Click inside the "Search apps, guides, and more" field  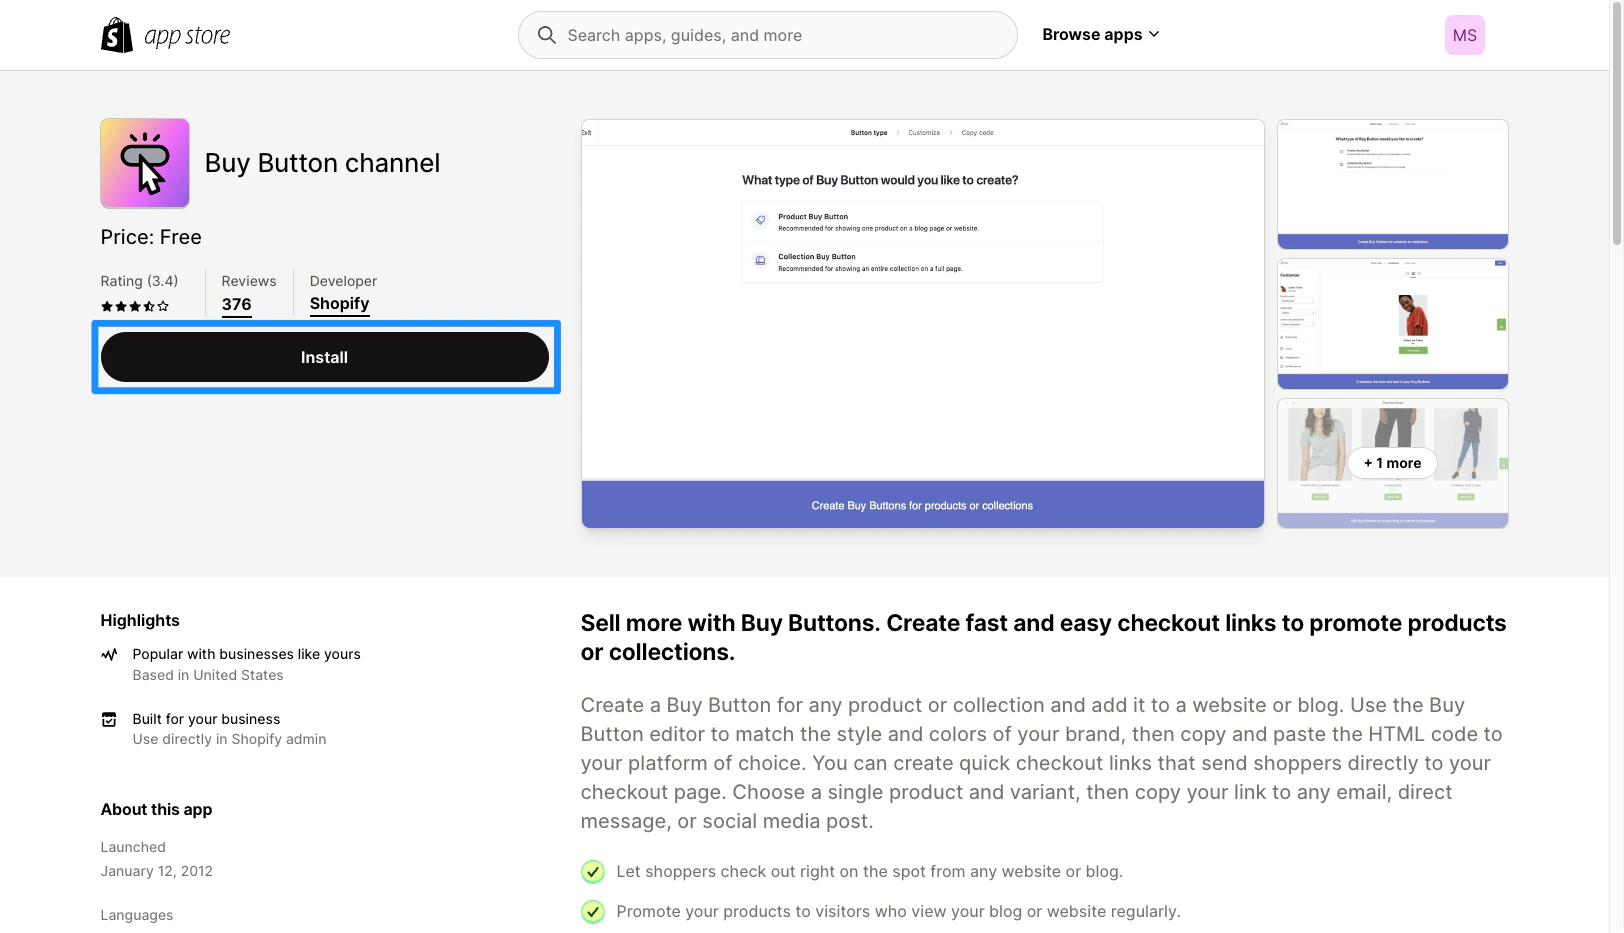tap(768, 34)
